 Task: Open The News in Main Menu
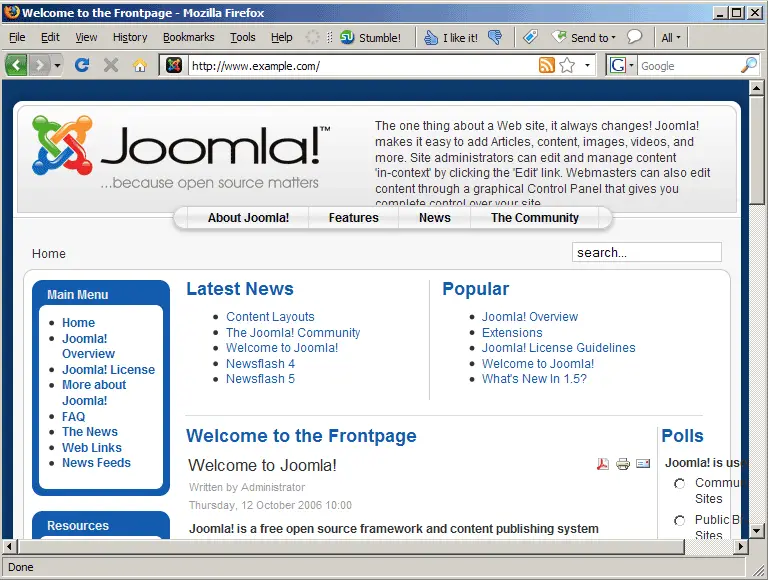point(90,432)
